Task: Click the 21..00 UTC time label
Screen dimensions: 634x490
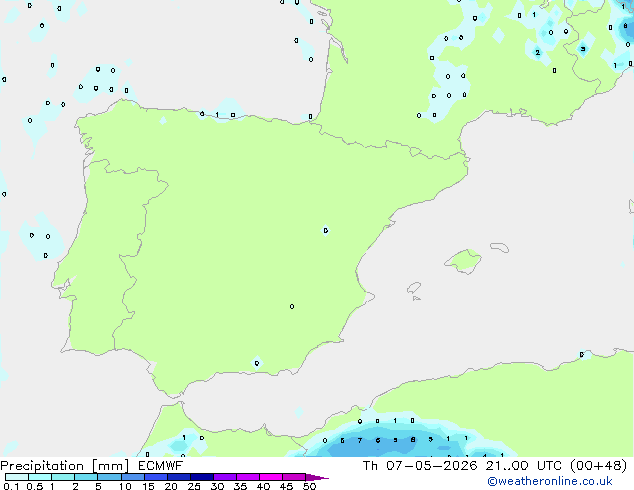Action: tap(524, 466)
